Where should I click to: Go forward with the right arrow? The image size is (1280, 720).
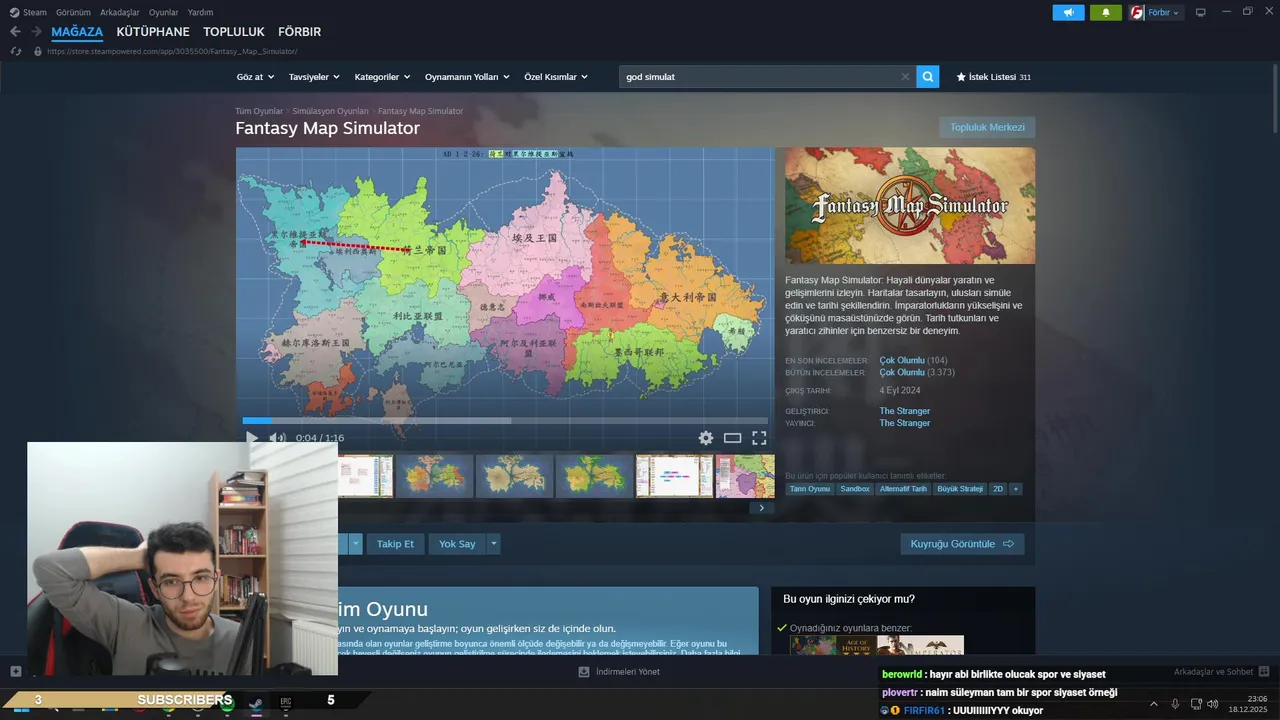point(36,32)
